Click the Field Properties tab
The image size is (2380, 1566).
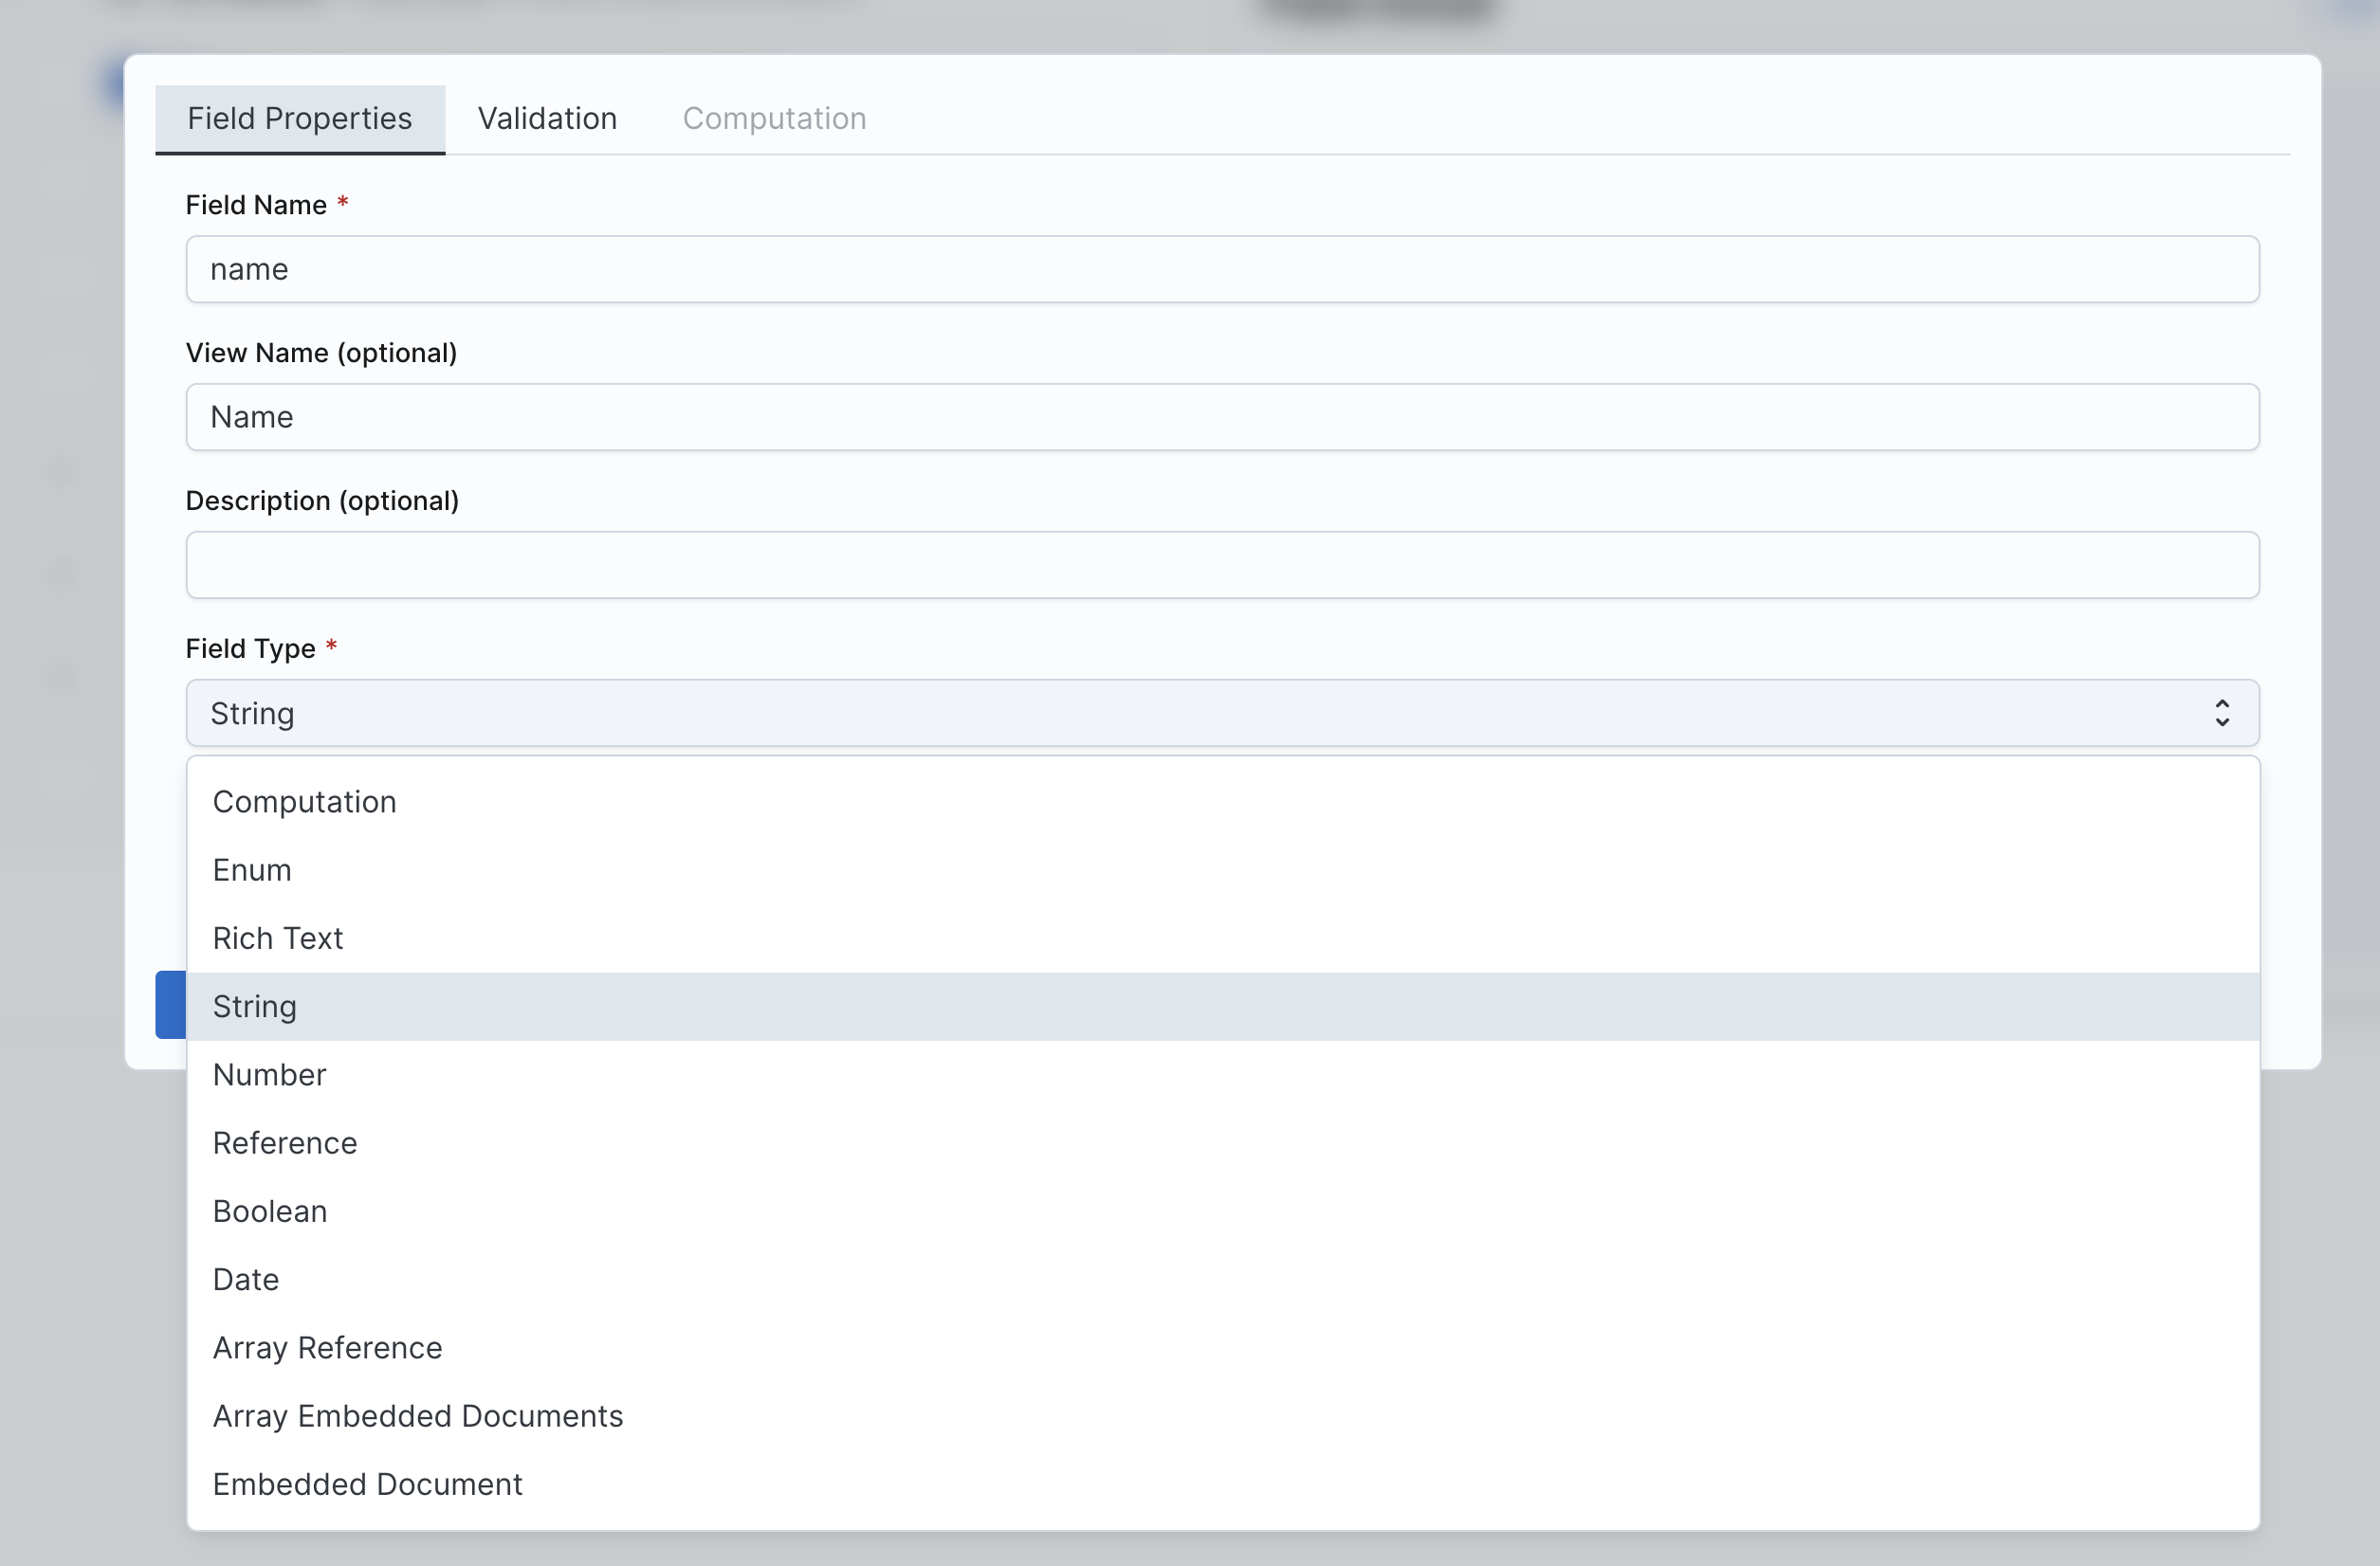(x=299, y=118)
